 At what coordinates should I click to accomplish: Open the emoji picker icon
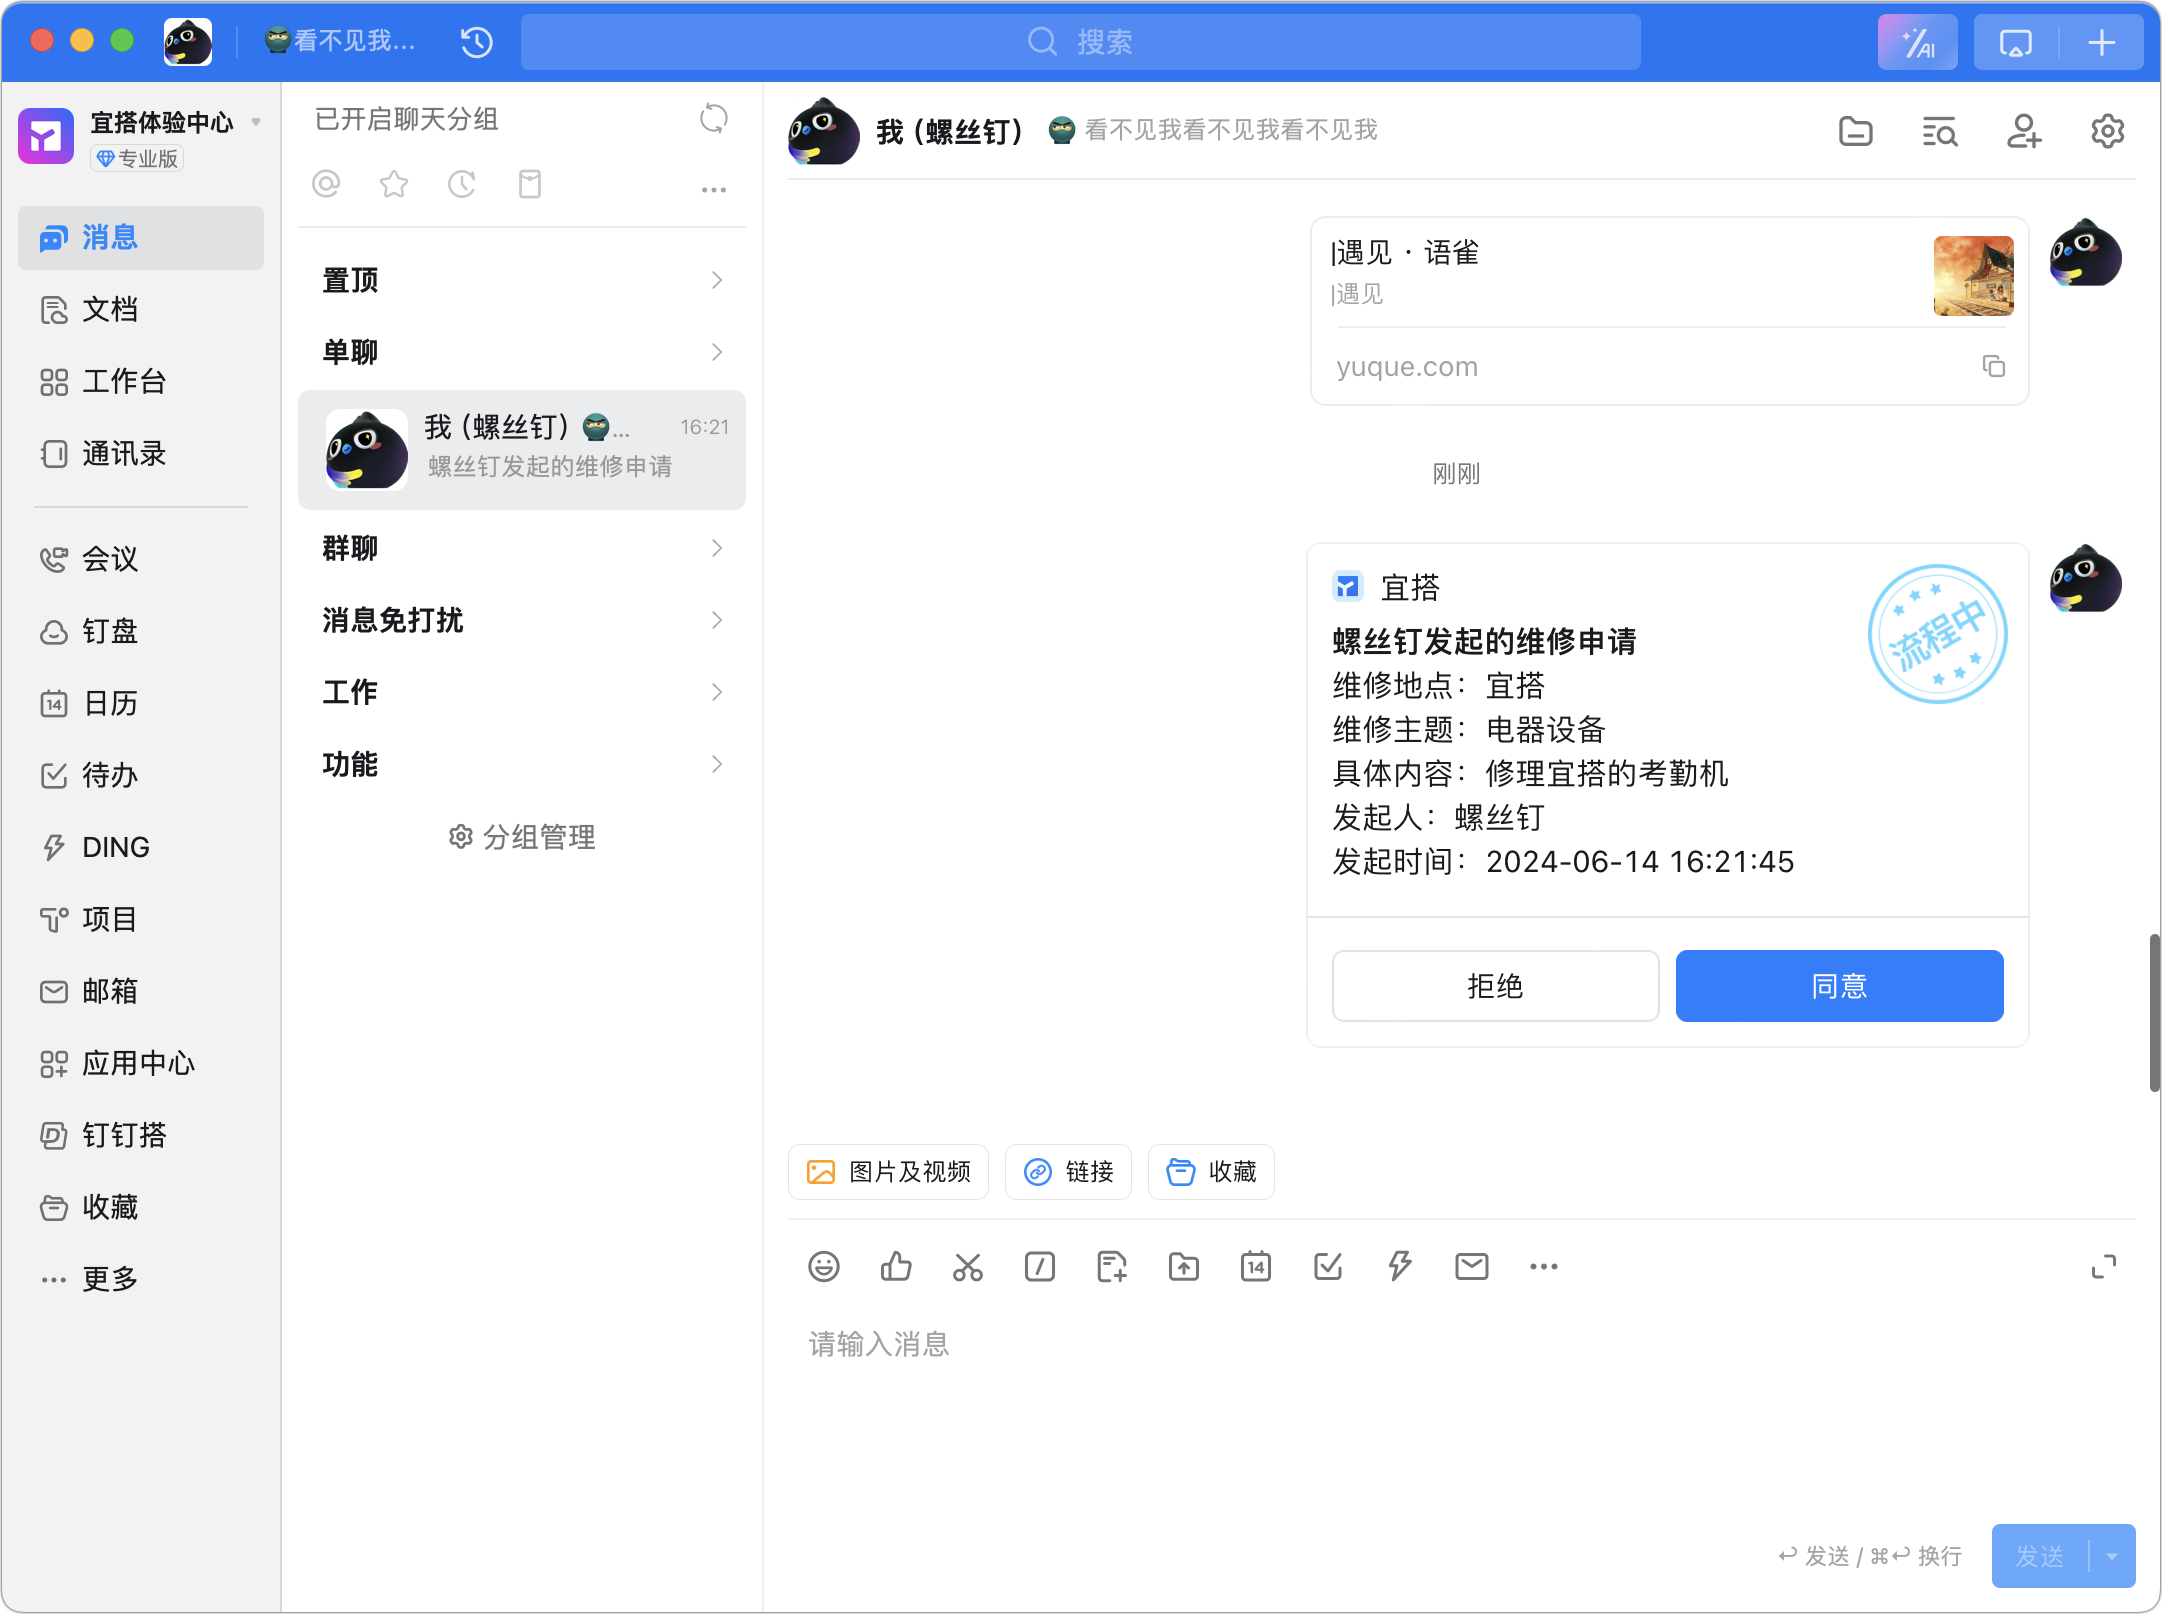pos(824,1267)
